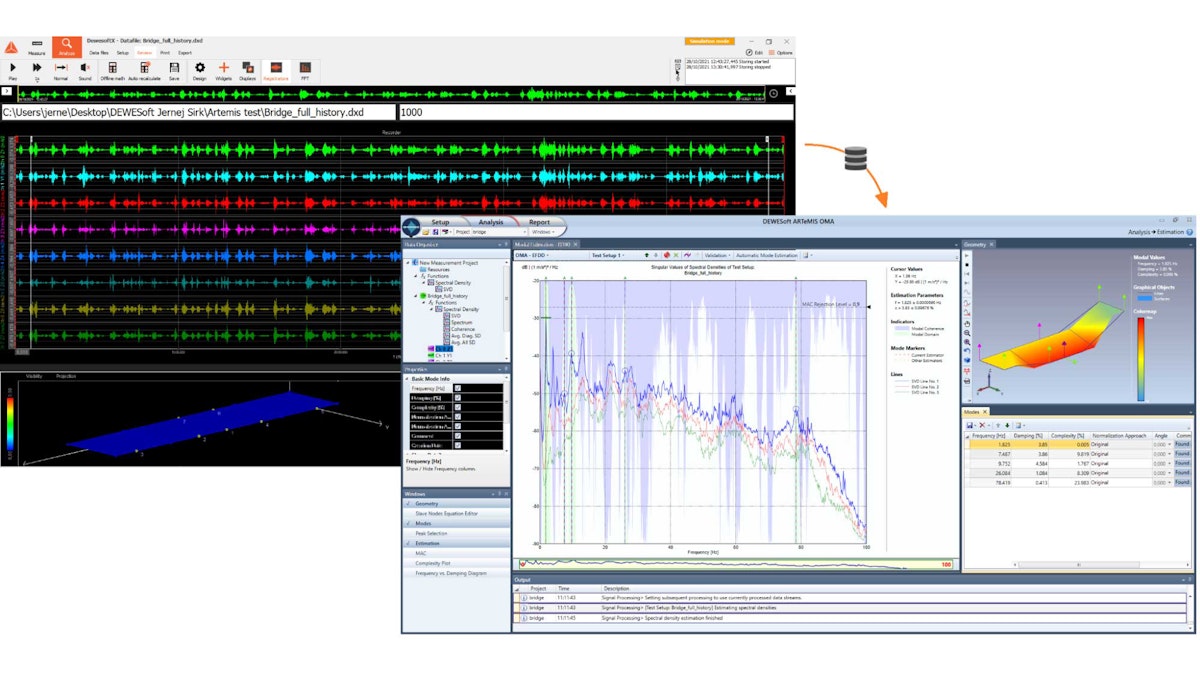
Task: Click the Auto-recalculate icon
Action: tap(145, 69)
